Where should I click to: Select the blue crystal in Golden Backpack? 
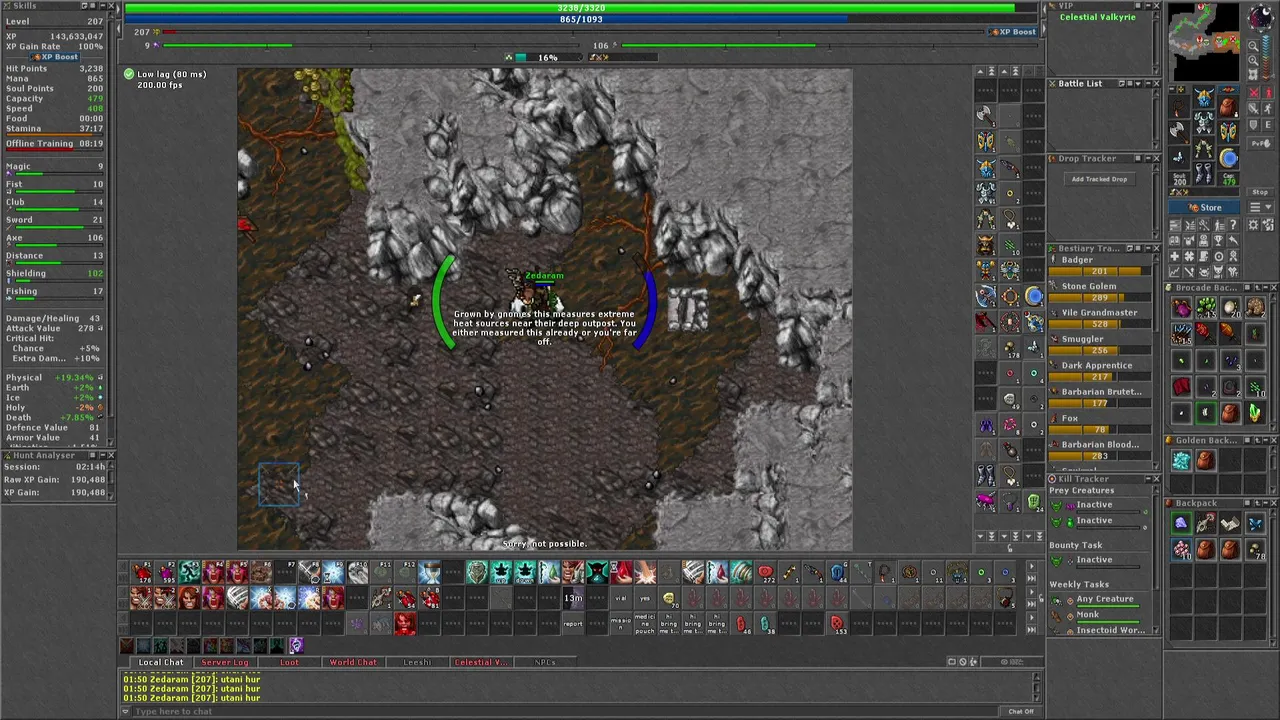click(1181, 461)
